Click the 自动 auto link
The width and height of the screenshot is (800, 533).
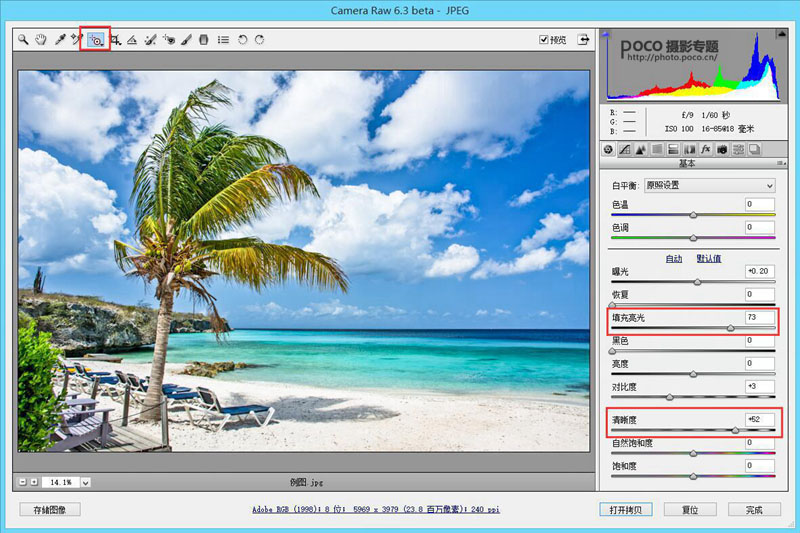tap(673, 259)
